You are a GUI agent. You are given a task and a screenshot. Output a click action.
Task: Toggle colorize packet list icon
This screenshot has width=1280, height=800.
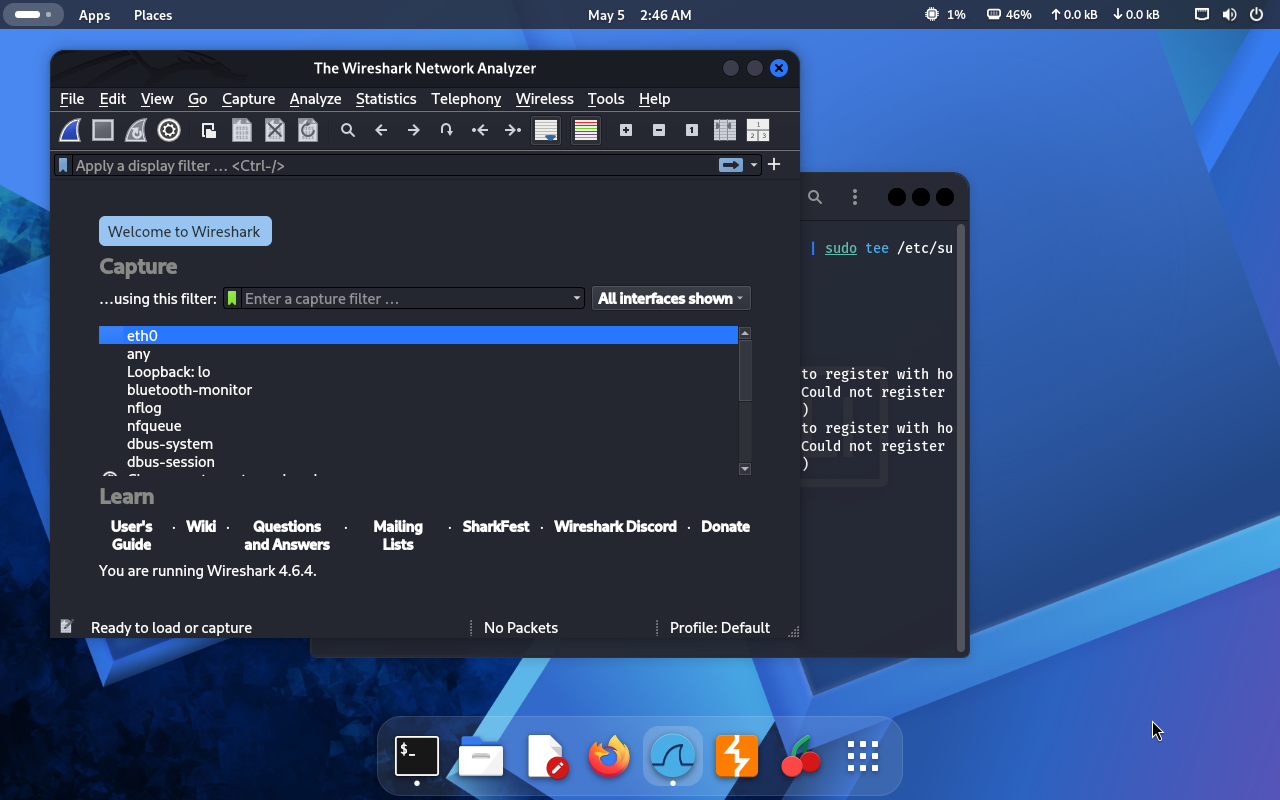586,130
